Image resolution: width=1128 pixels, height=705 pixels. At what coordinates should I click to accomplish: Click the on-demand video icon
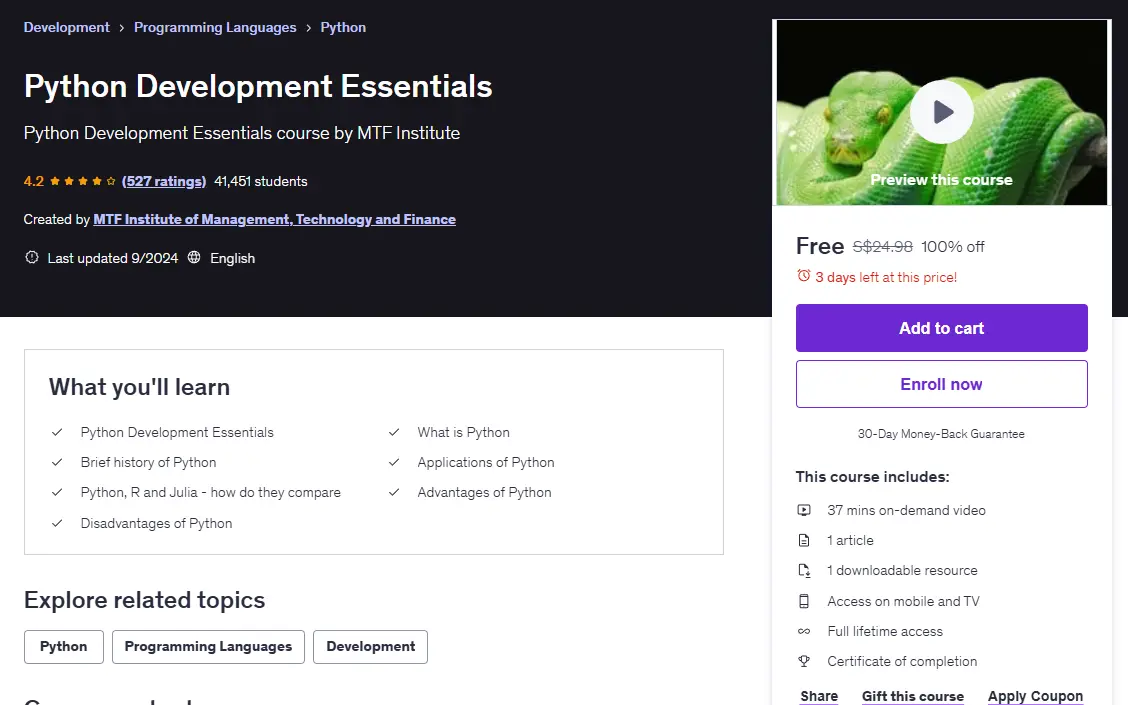click(804, 510)
